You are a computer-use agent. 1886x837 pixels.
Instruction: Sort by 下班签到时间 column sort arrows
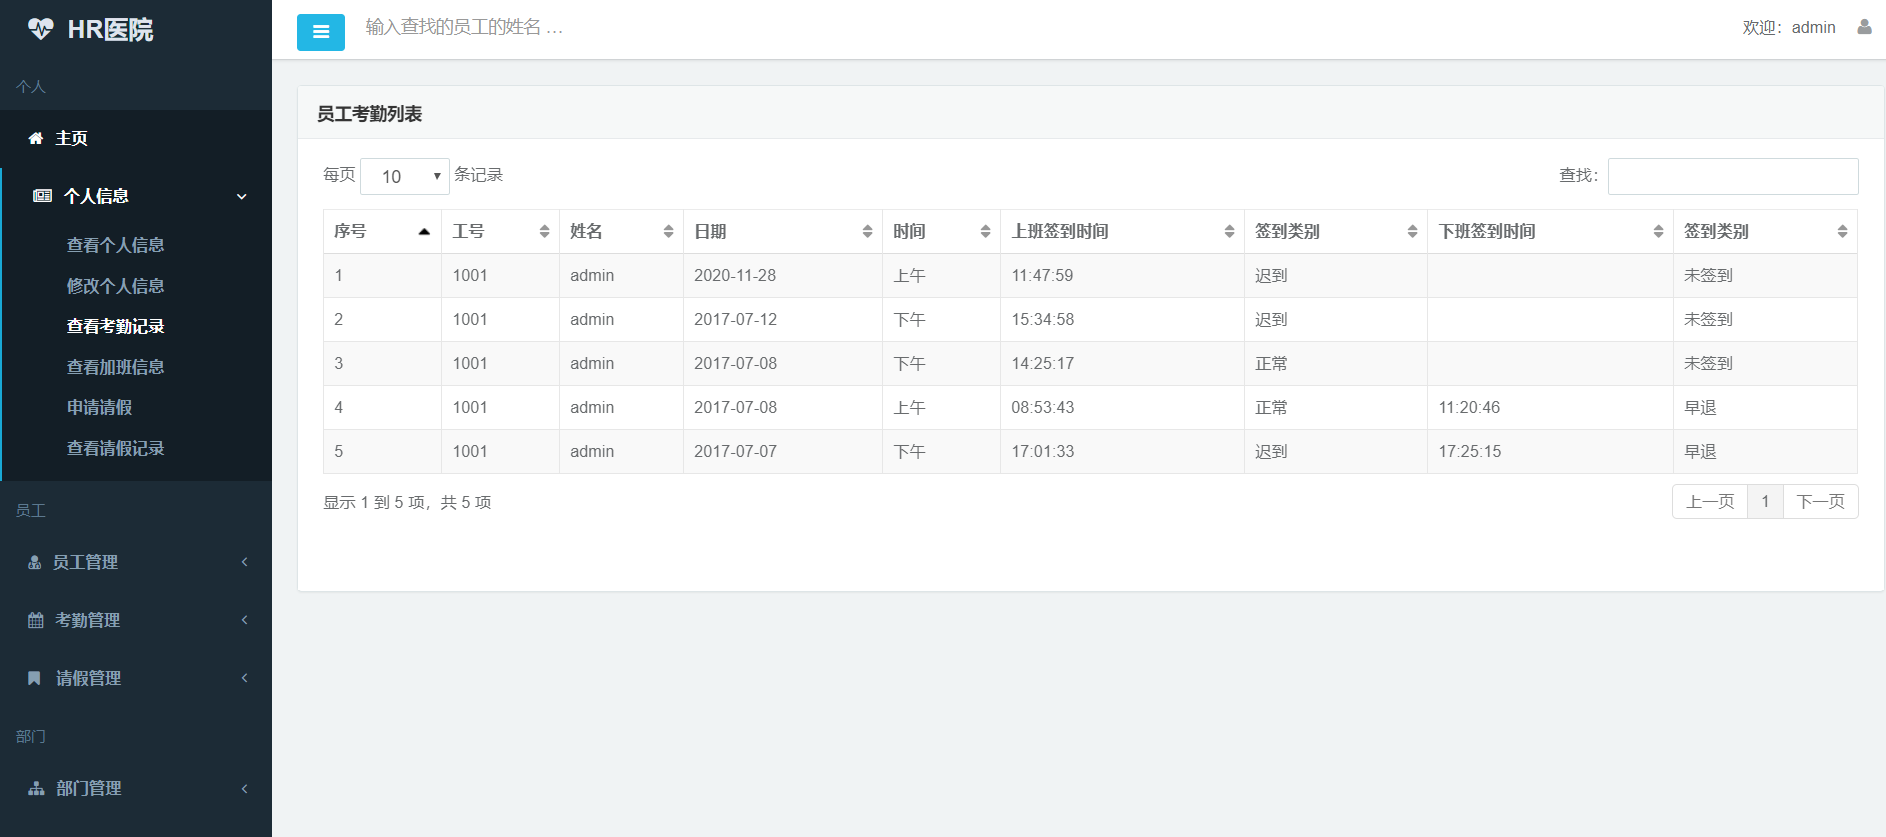[x=1658, y=231]
